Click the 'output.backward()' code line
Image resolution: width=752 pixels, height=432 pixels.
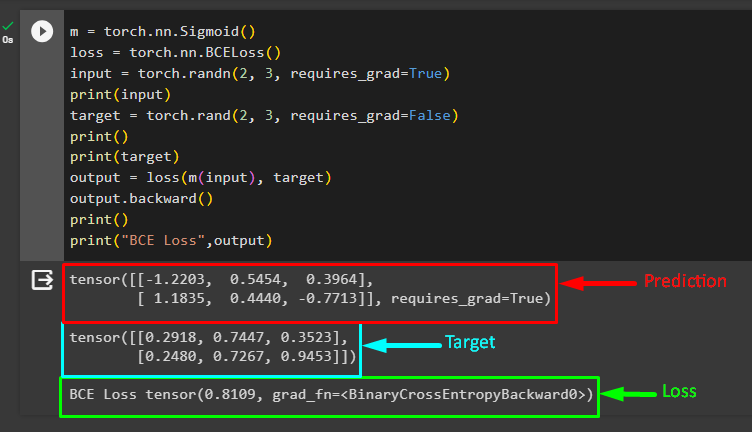coord(141,198)
